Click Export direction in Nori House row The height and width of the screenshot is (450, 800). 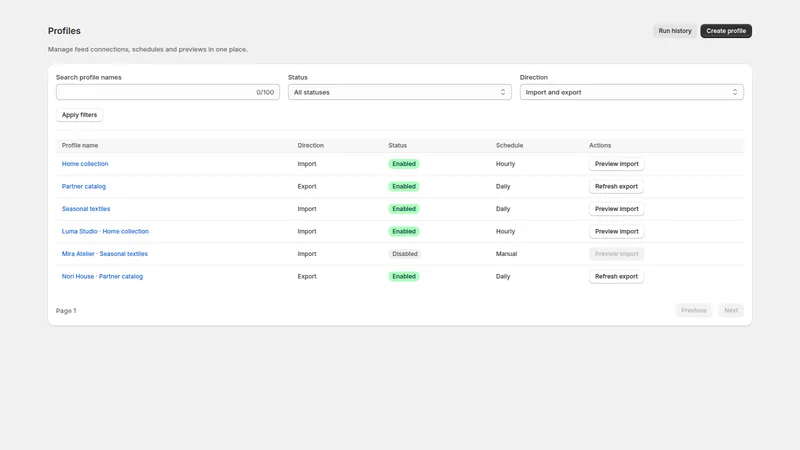[307, 276]
